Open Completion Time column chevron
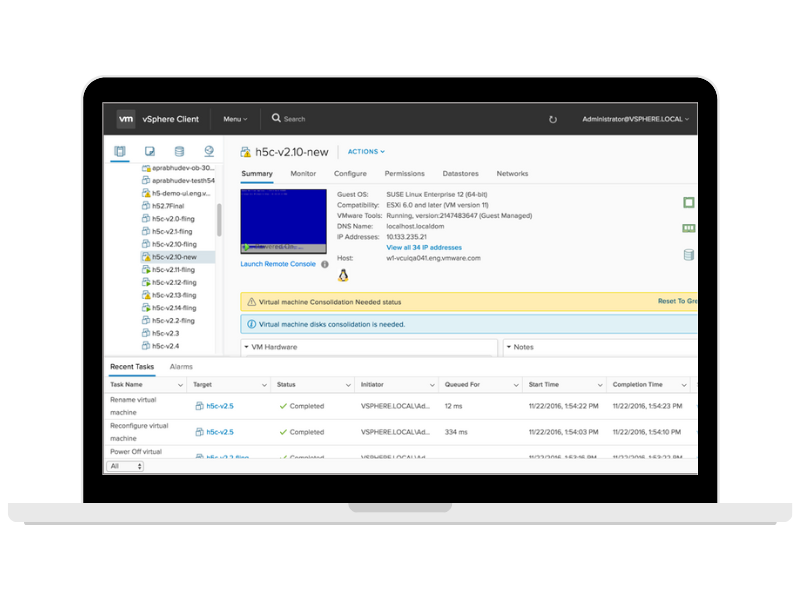800x600 pixels. pyautogui.click(x=684, y=385)
